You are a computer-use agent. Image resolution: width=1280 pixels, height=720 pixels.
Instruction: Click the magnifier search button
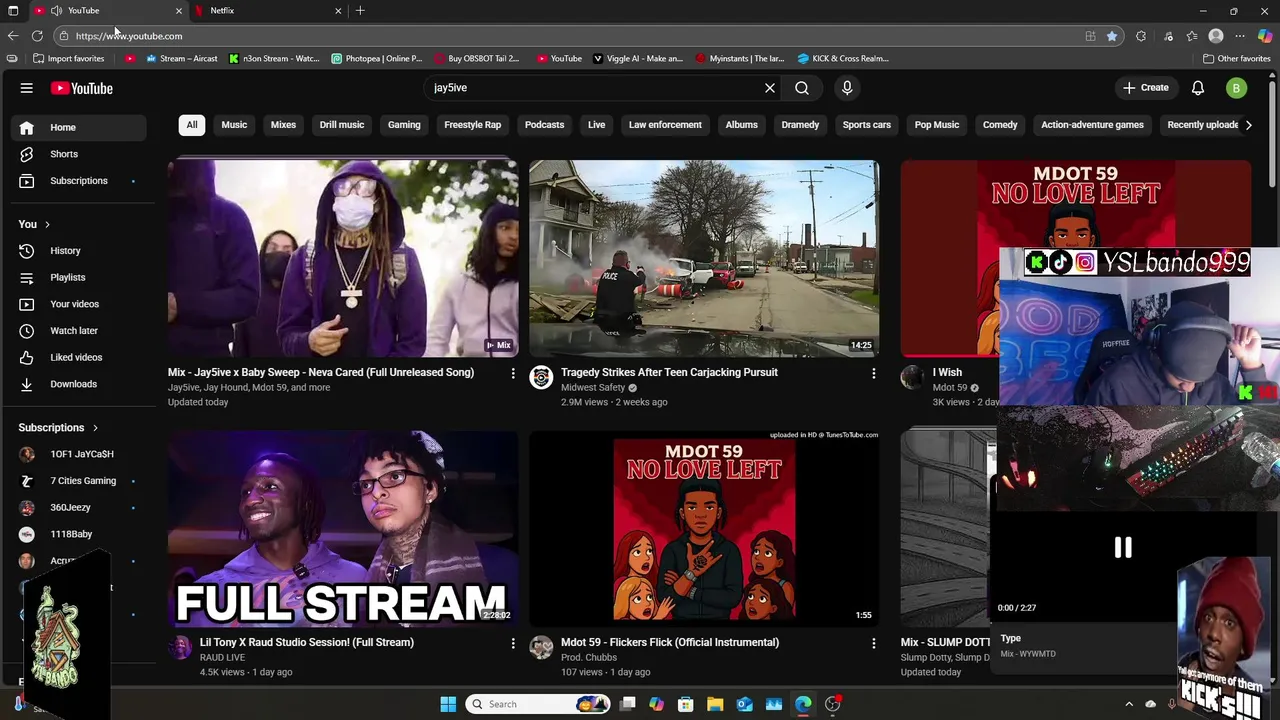click(x=802, y=88)
